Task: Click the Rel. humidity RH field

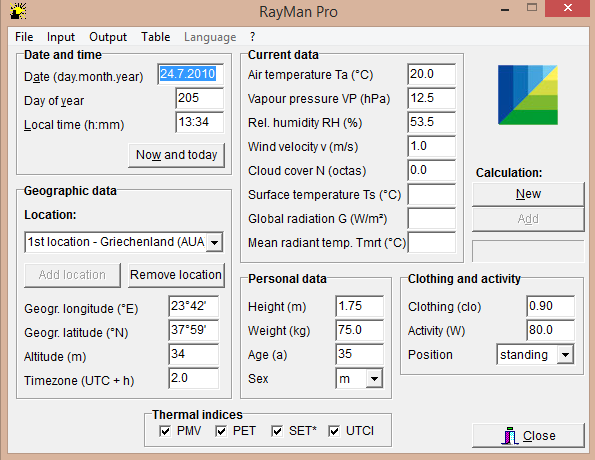Action: click(431, 122)
